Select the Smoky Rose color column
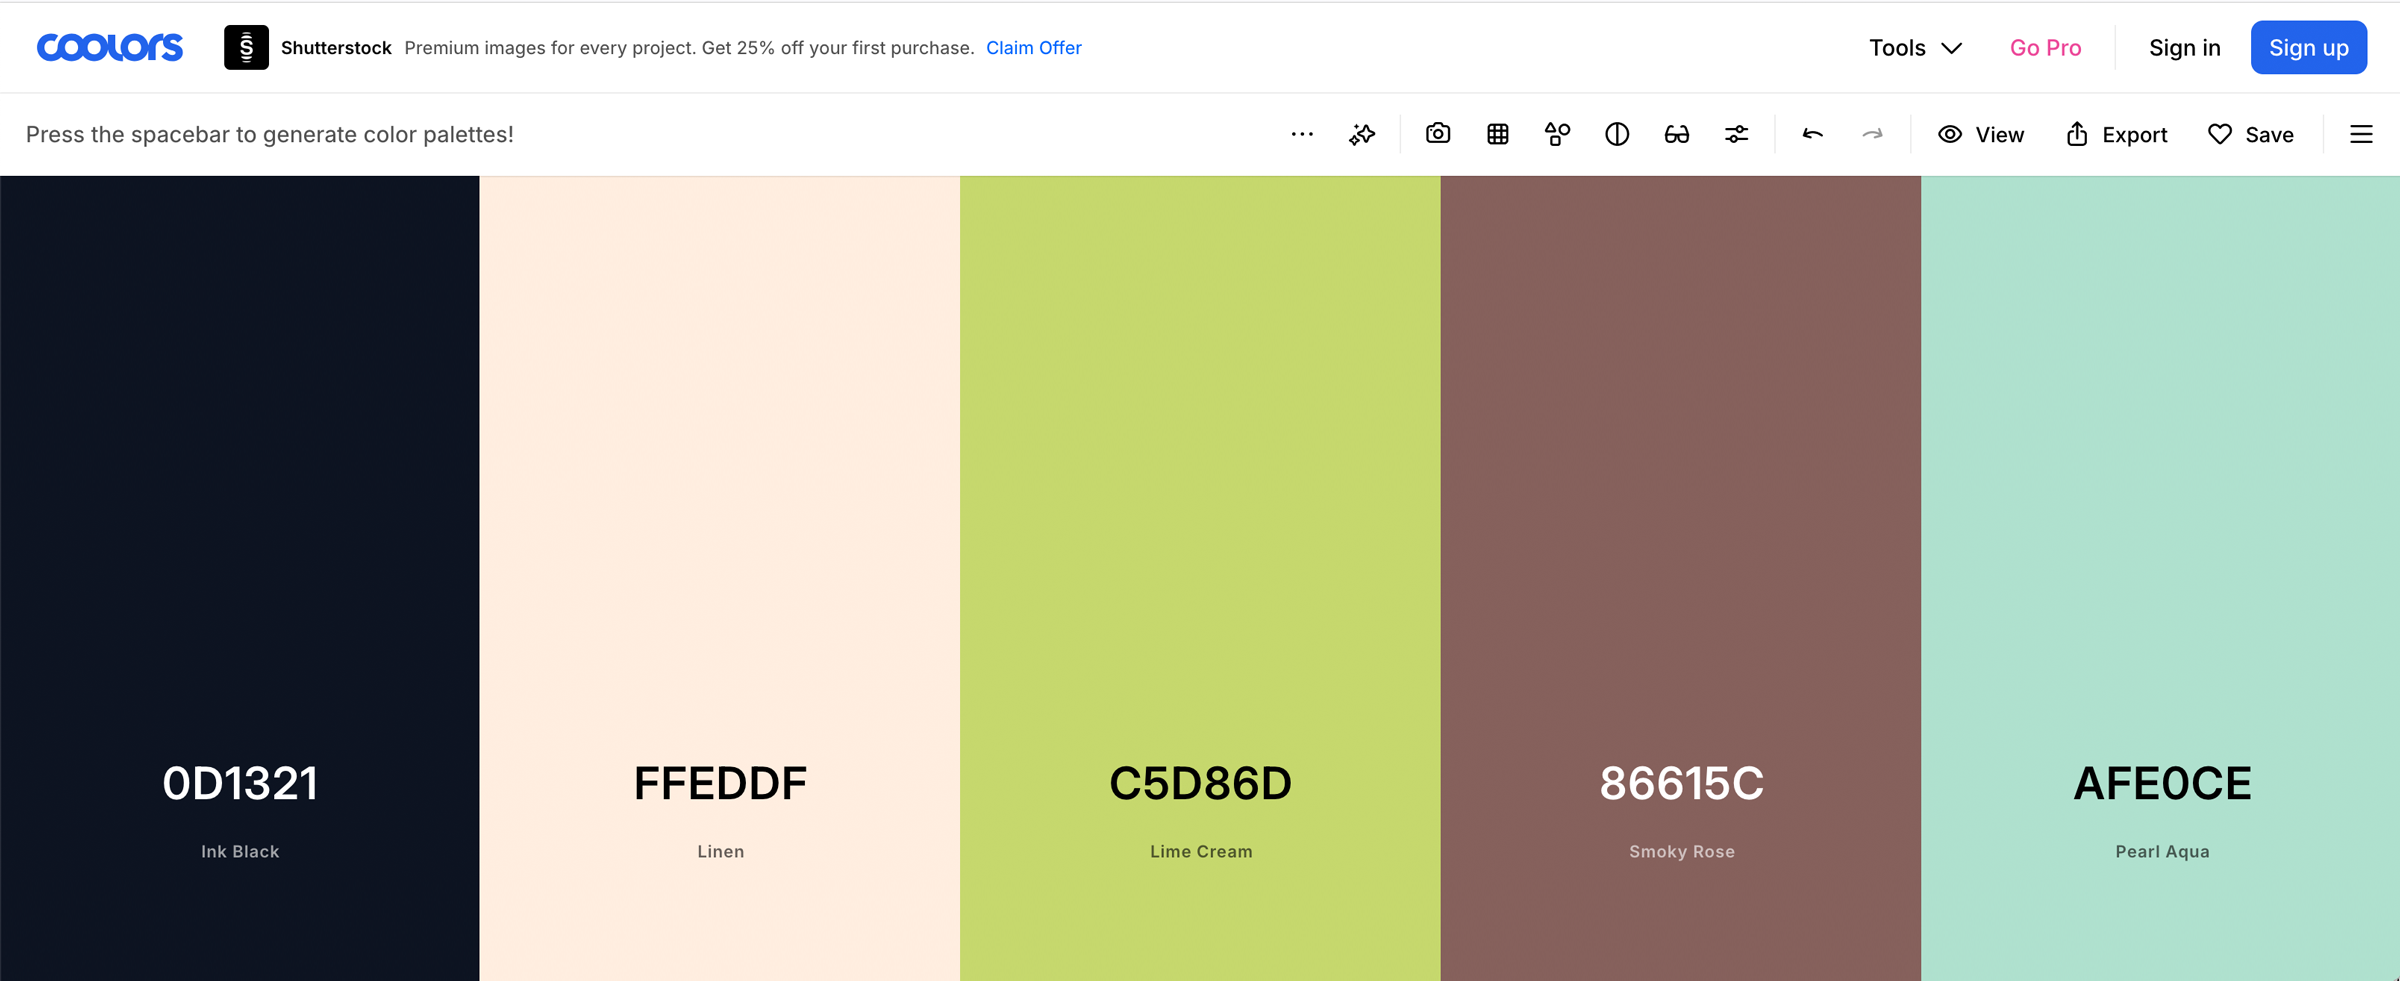Image resolution: width=2400 pixels, height=981 pixels. [1681, 578]
